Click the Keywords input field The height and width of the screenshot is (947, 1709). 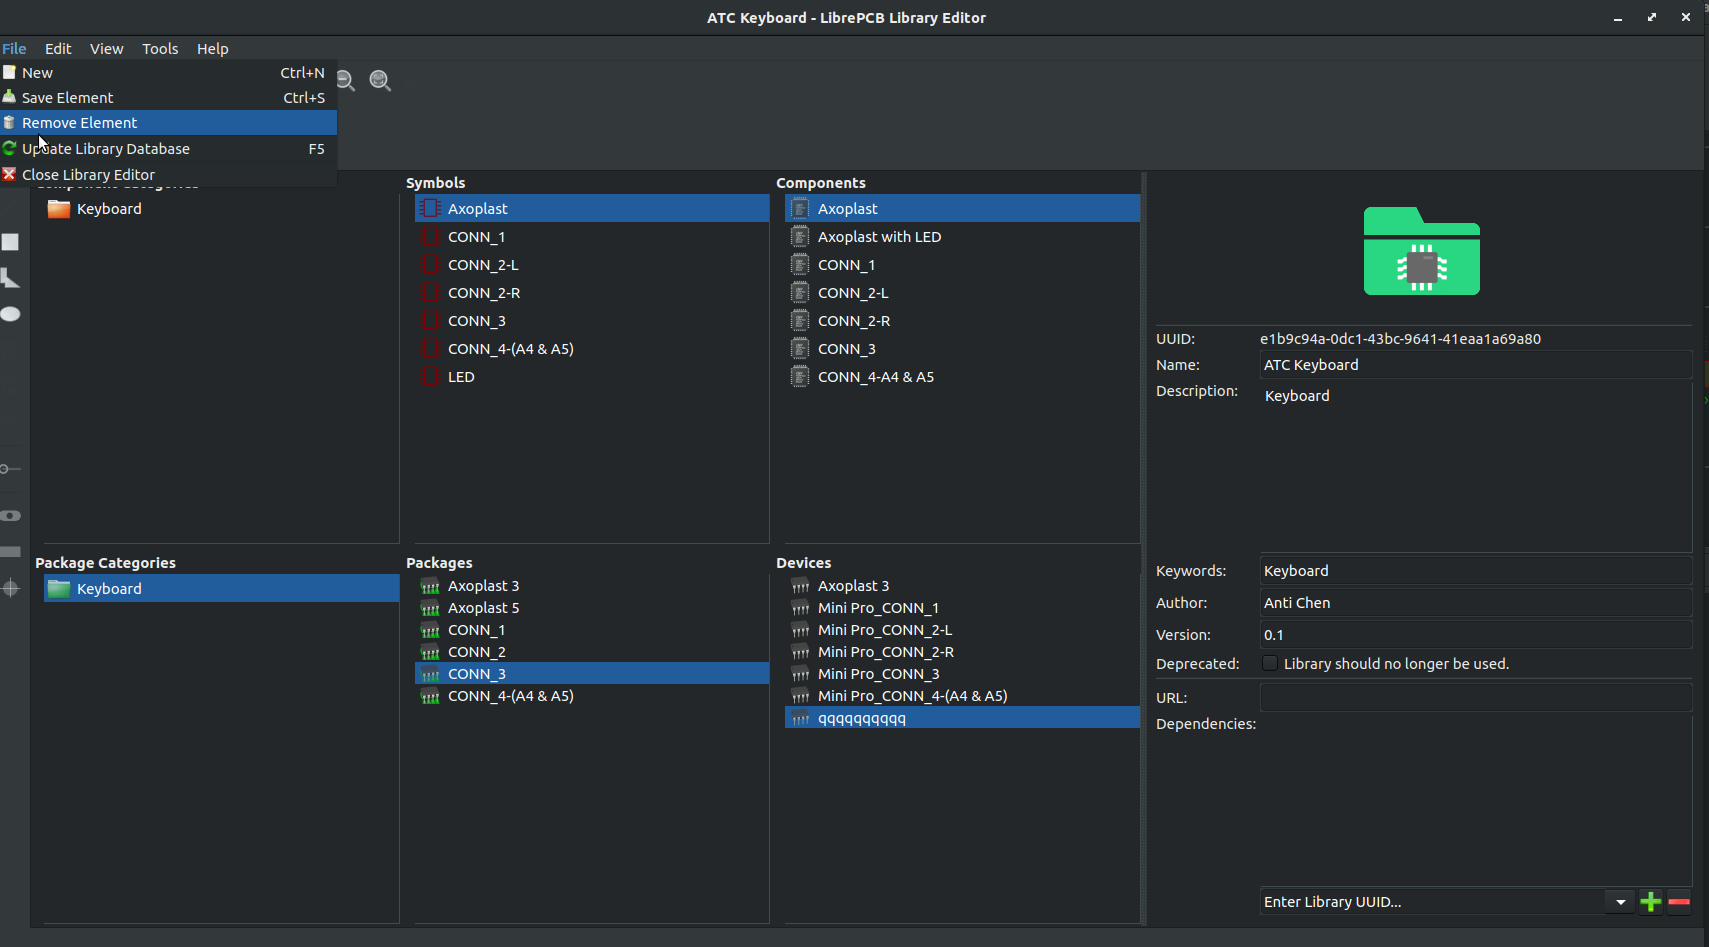coord(1475,571)
